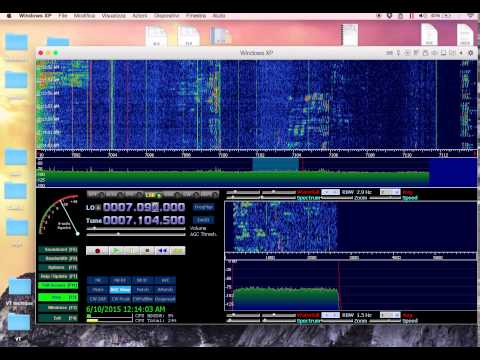Toggle AFC button
480x360 pixels.
pyautogui.click(x=165, y=280)
